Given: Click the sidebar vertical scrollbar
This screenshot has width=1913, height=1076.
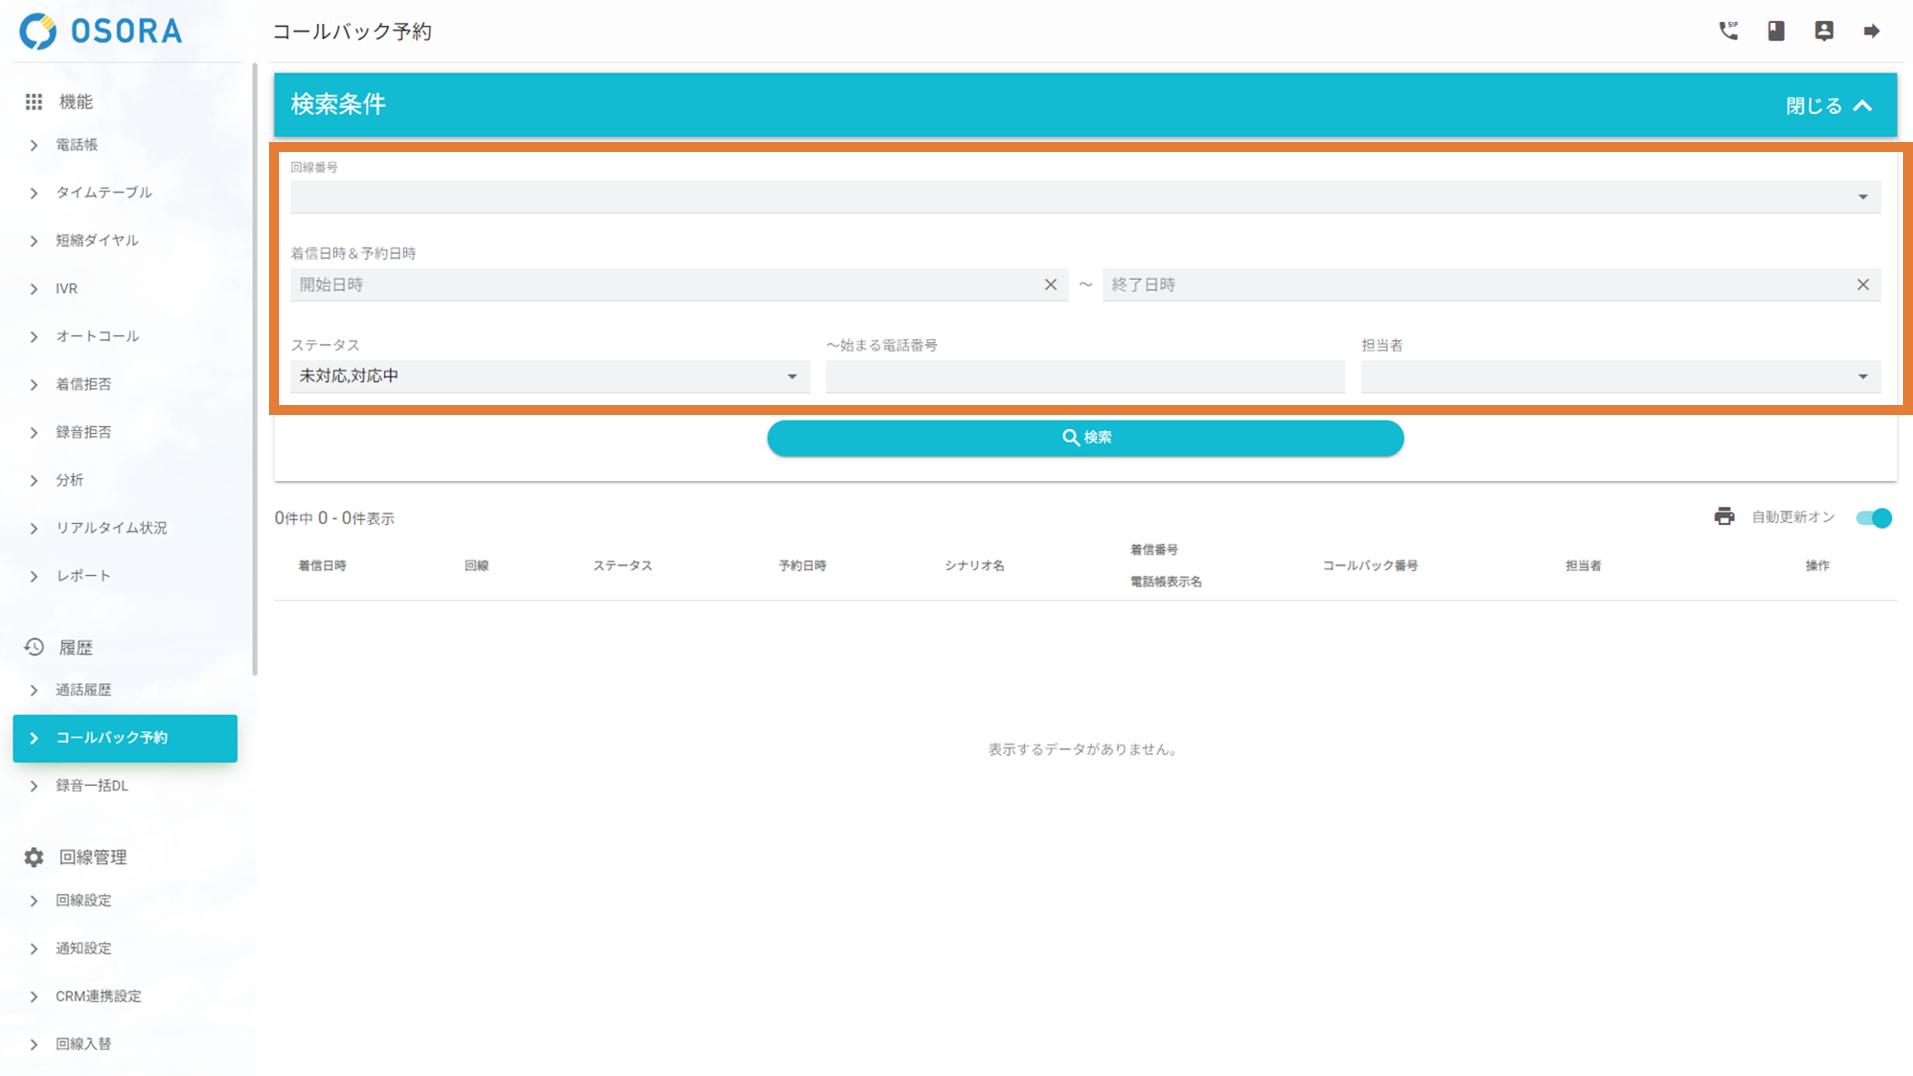Looking at the screenshot, I should click(x=255, y=370).
